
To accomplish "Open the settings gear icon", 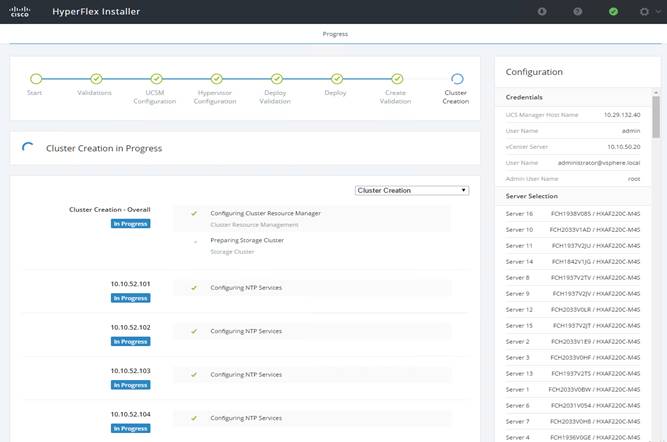I will click(644, 11).
